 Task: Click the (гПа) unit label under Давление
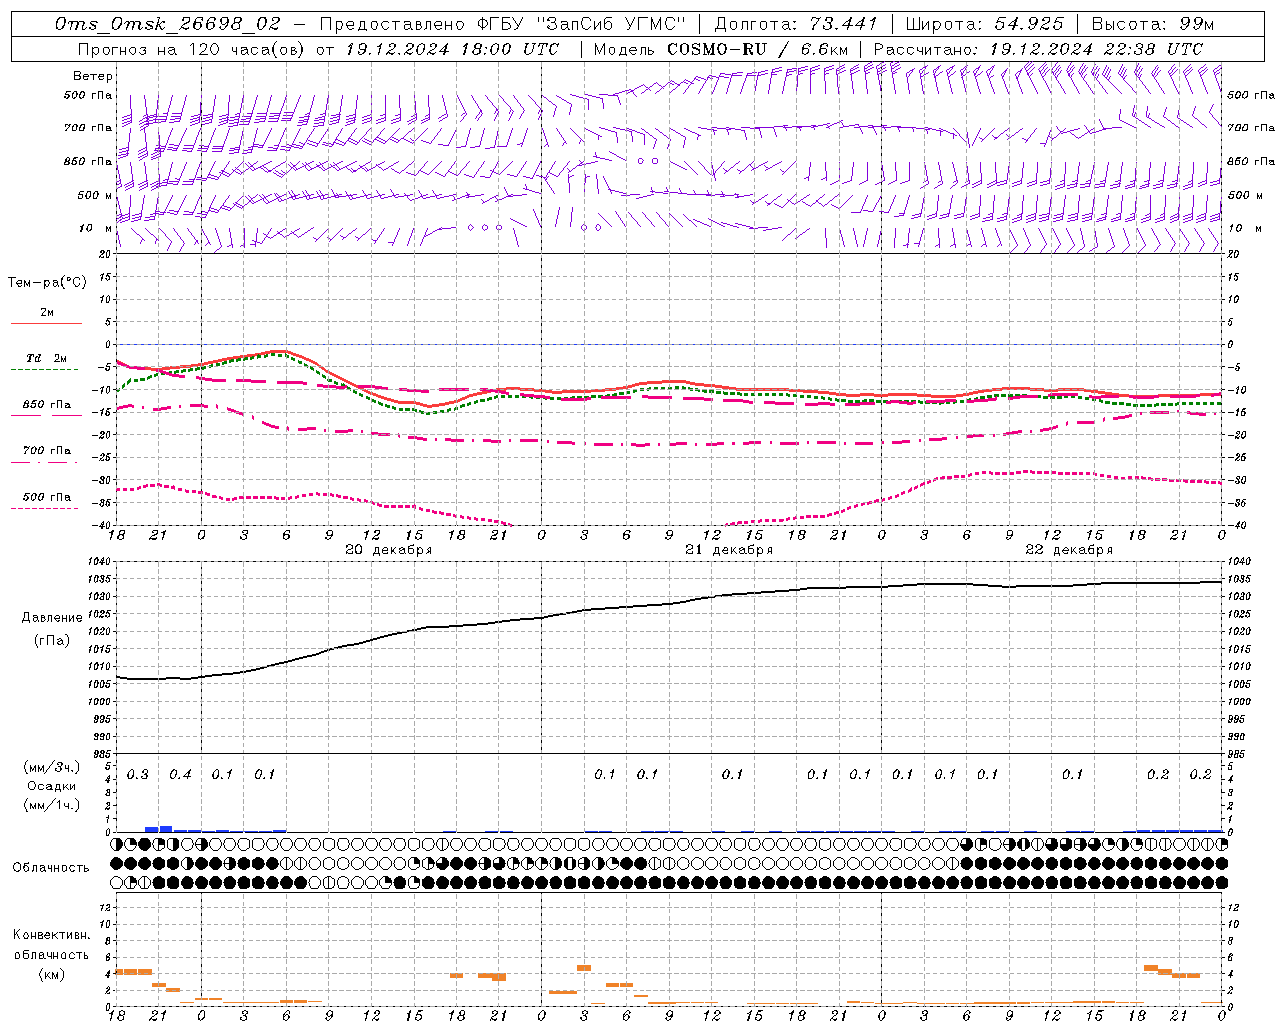click(52, 641)
